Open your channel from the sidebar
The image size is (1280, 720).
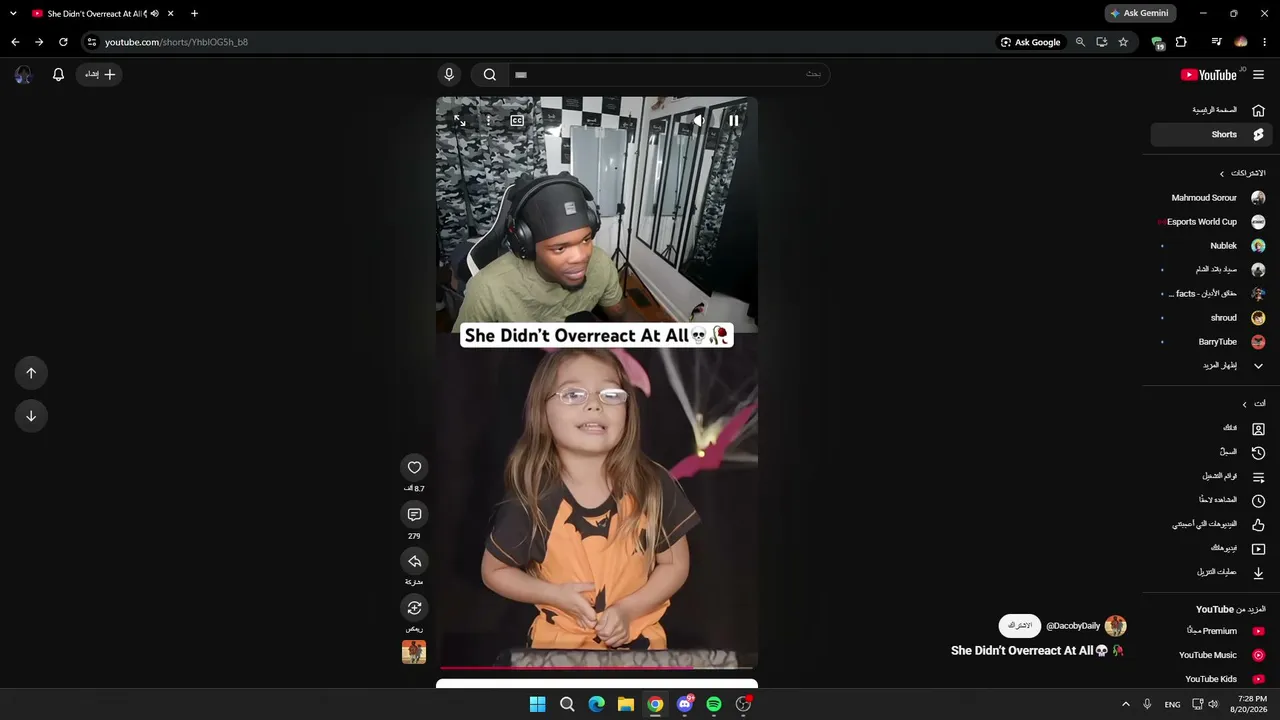[1211, 428]
